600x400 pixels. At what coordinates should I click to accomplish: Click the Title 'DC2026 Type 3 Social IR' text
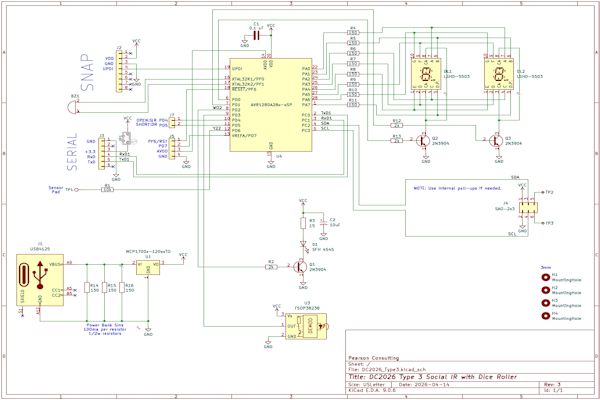[x=432, y=377]
